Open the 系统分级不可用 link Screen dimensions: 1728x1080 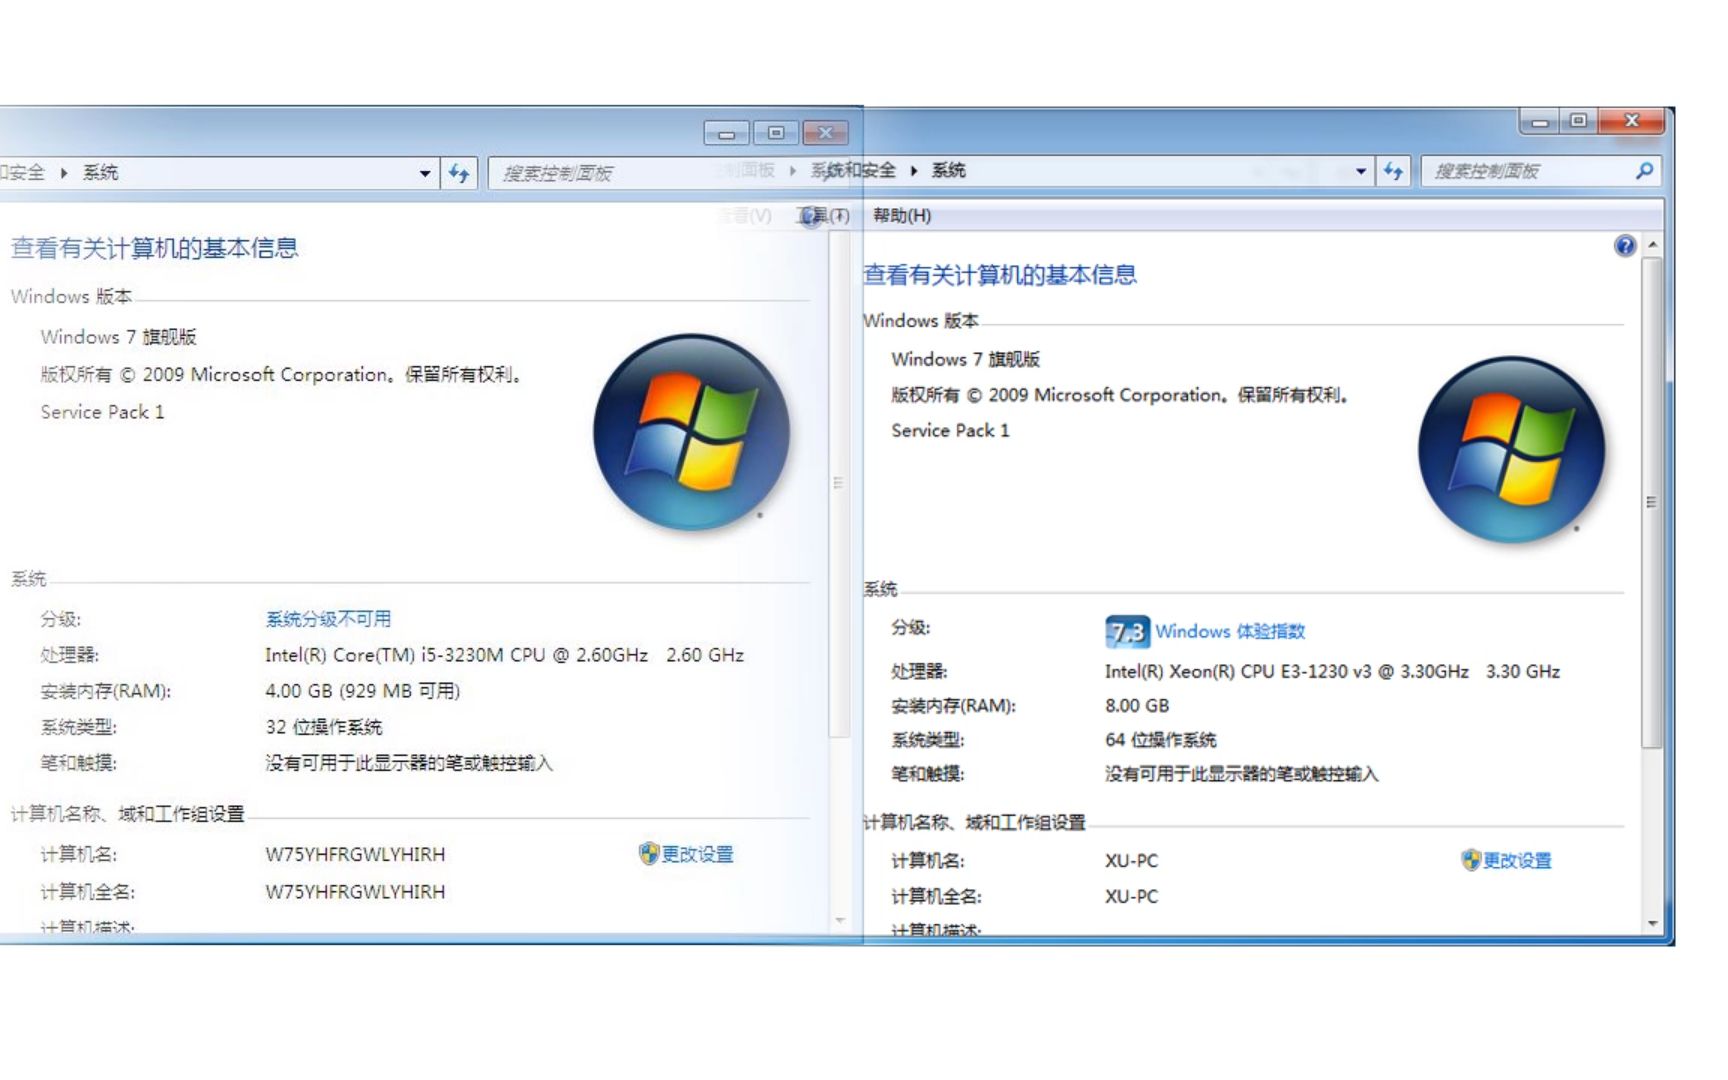(328, 619)
